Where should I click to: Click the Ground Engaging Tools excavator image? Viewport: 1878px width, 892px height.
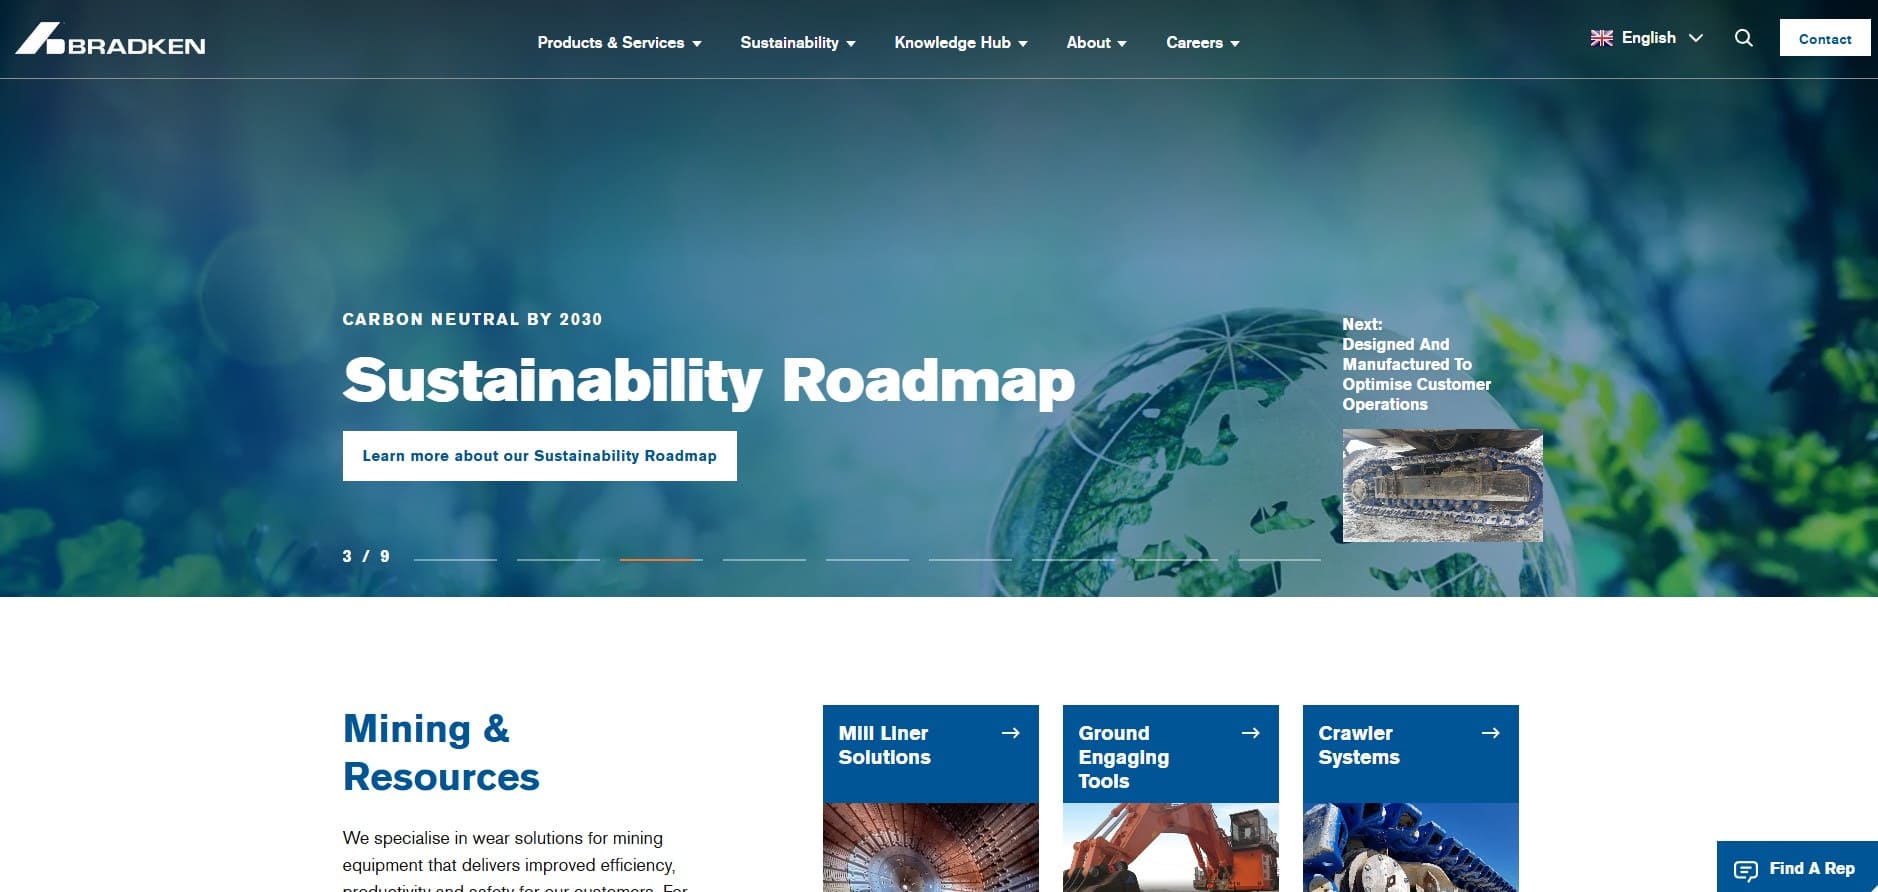[1171, 847]
